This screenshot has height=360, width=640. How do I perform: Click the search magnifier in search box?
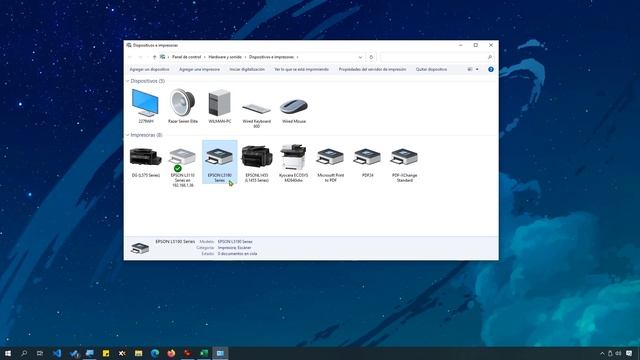[x=489, y=57]
